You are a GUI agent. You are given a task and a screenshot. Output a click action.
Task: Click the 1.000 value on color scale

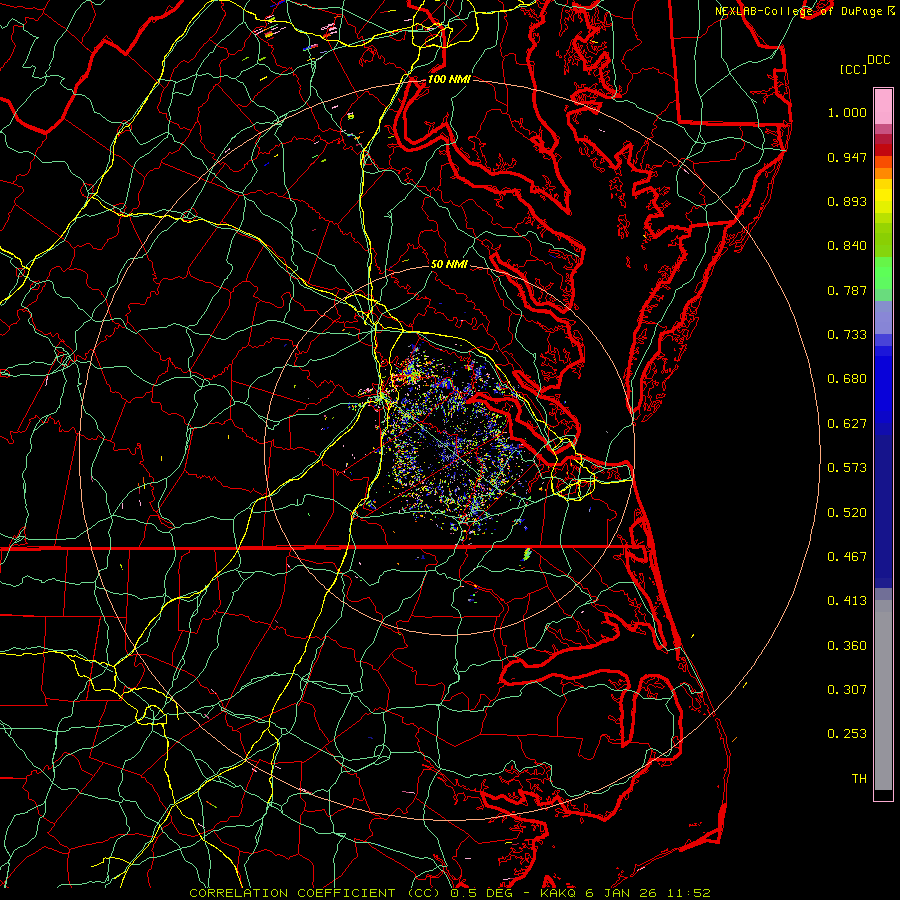point(847,112)
